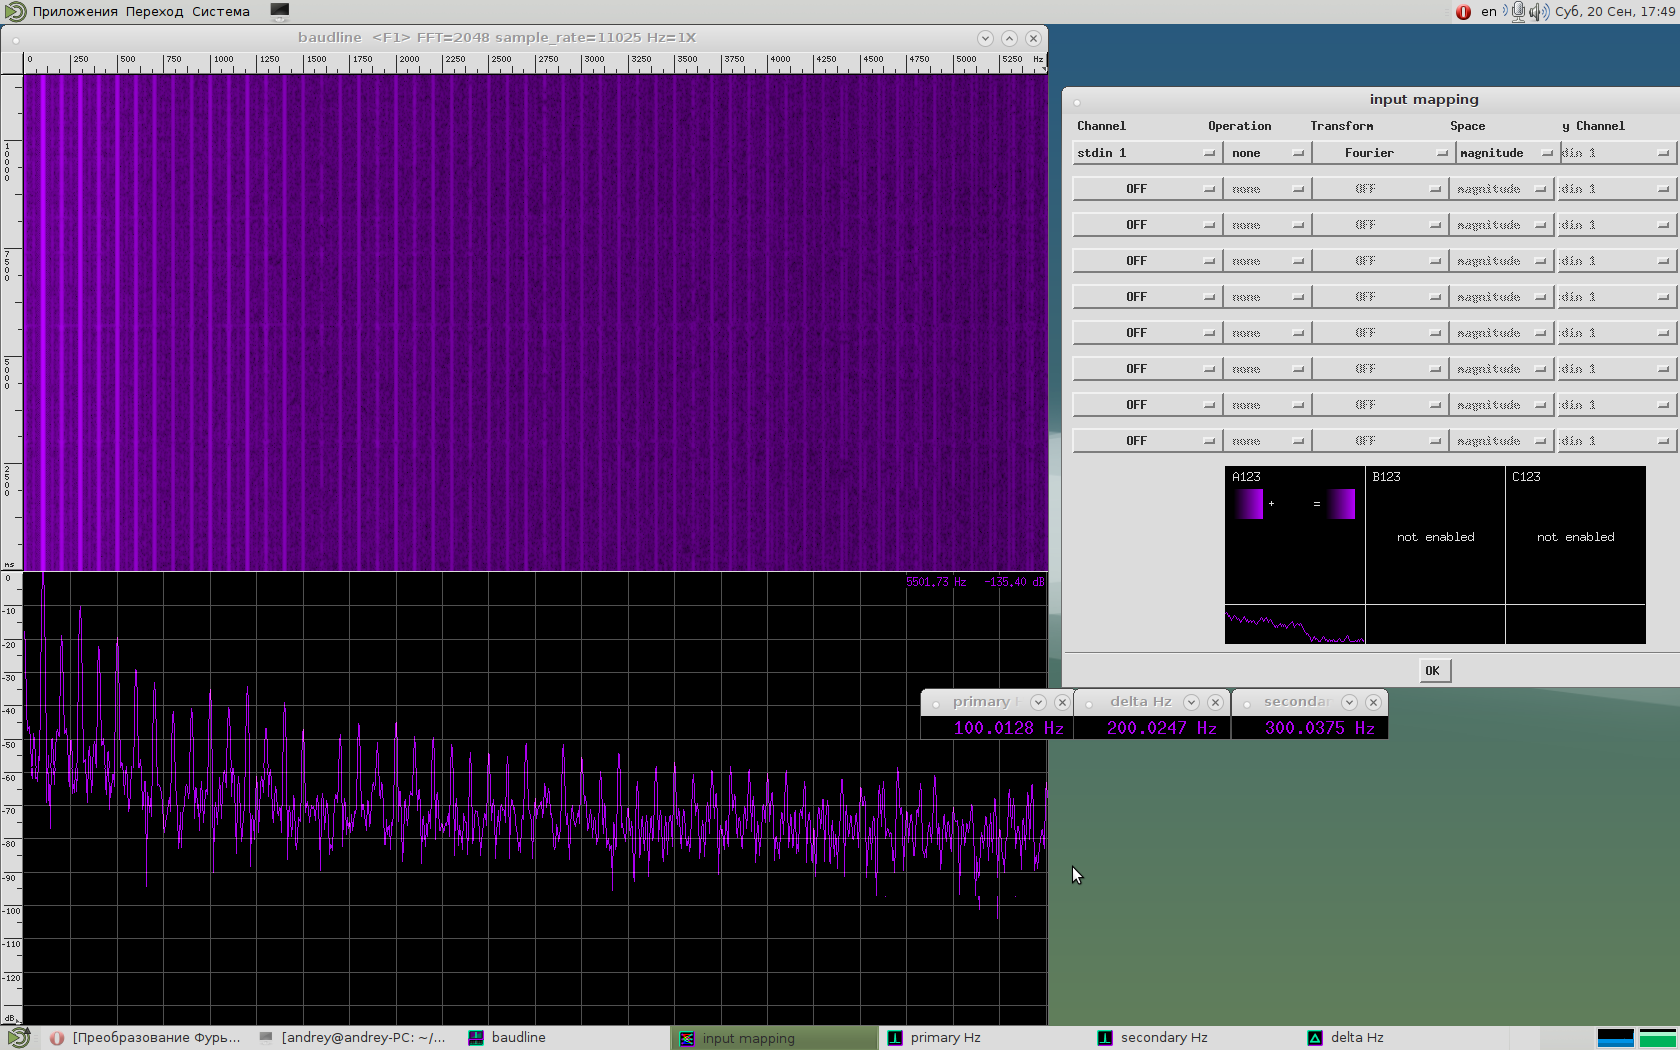Switch to the second workspace in pager
The height and width of the screenshot is (1050, 1680).
click(1657, 1037)
